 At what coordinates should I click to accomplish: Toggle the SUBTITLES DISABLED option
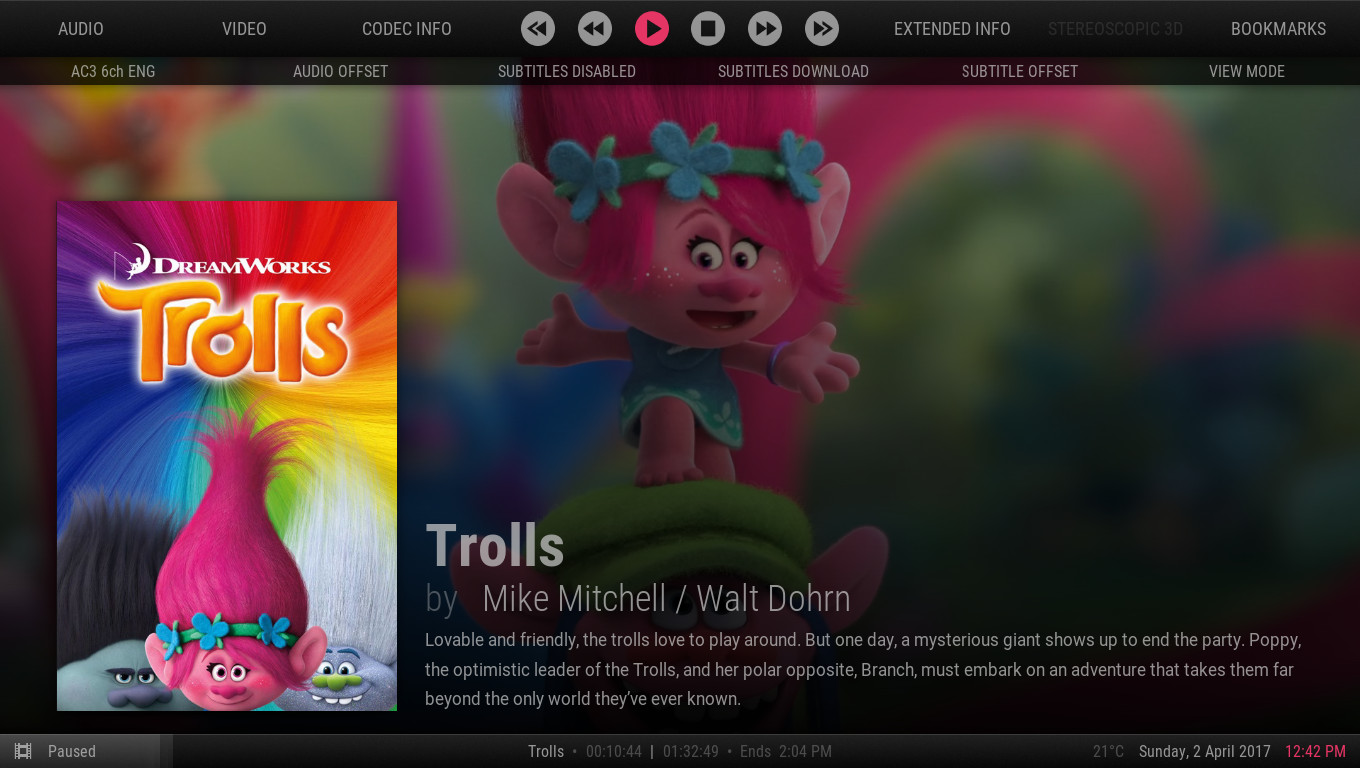[567, 71]
